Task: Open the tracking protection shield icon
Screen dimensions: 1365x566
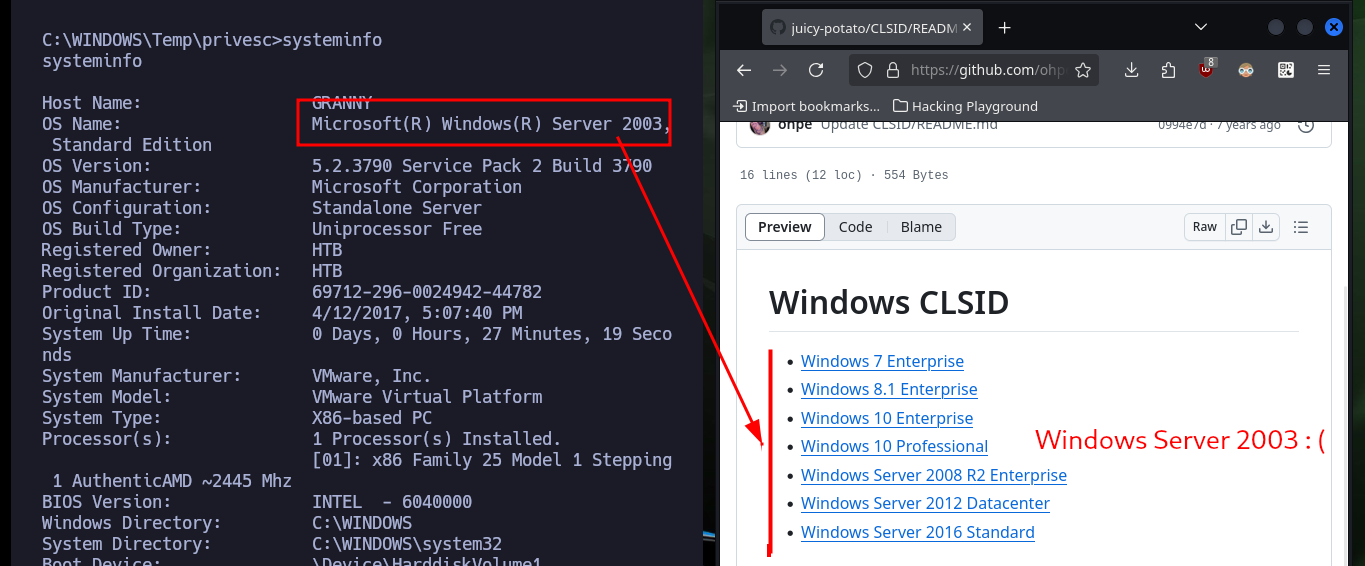Action: (x=866, y=70)
